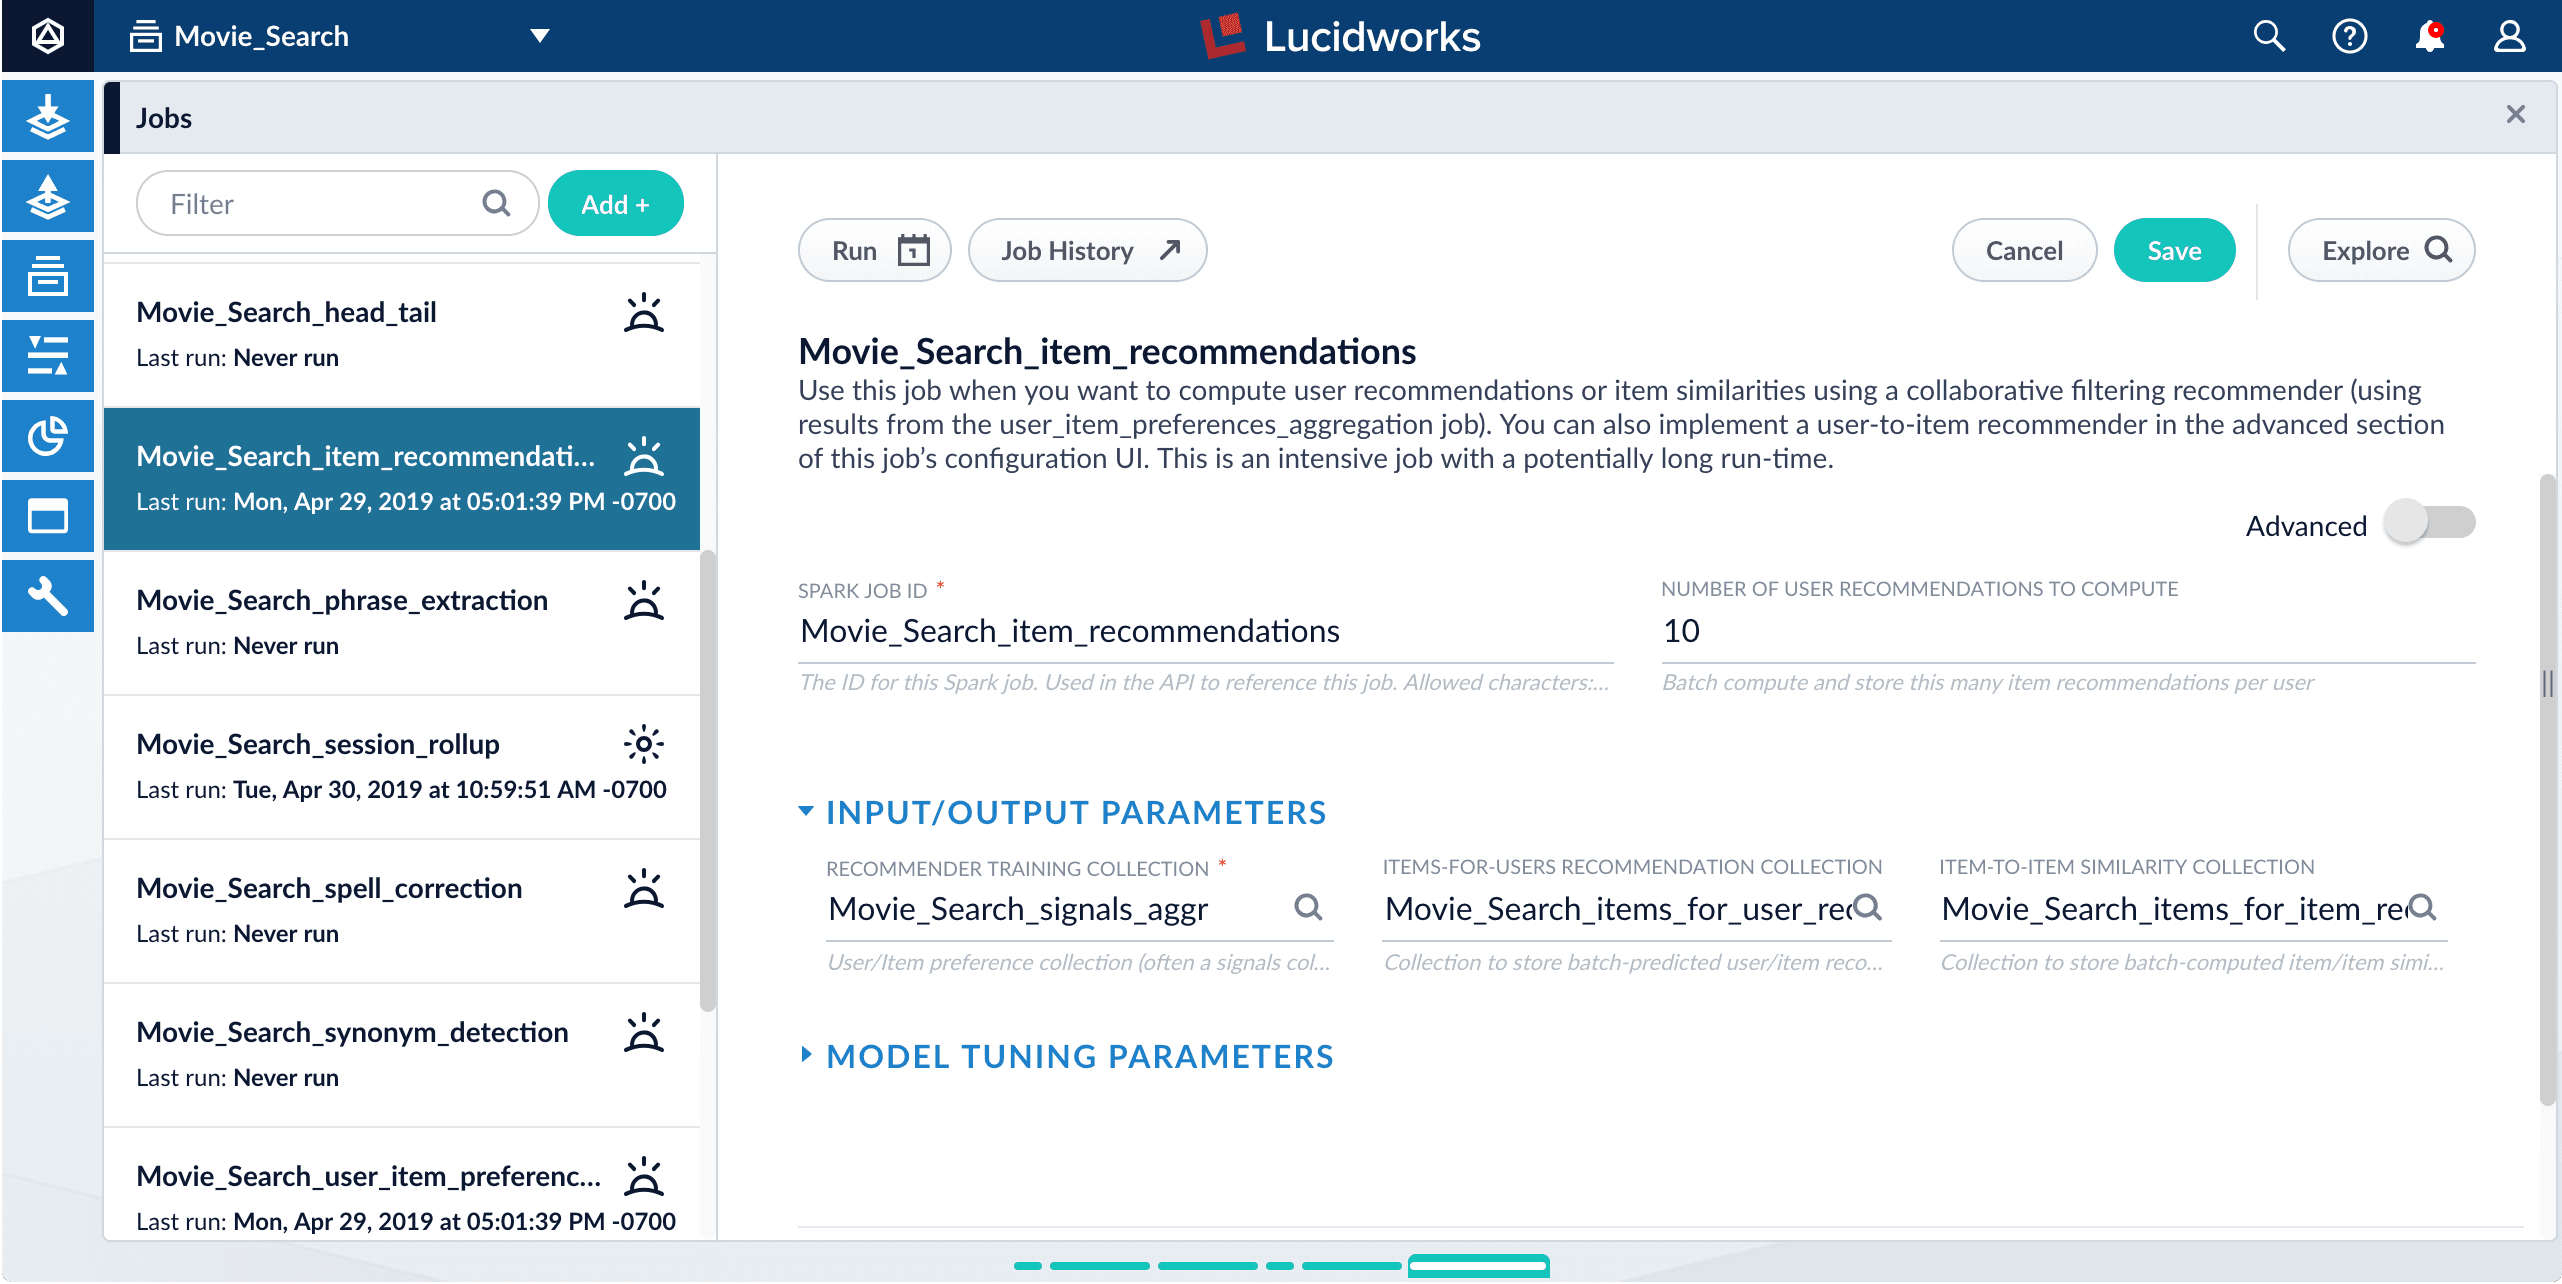This screenshot has height=1284, width=2562.
Task: Open the Collections sidebar icon
Action: tap(47, 277)
